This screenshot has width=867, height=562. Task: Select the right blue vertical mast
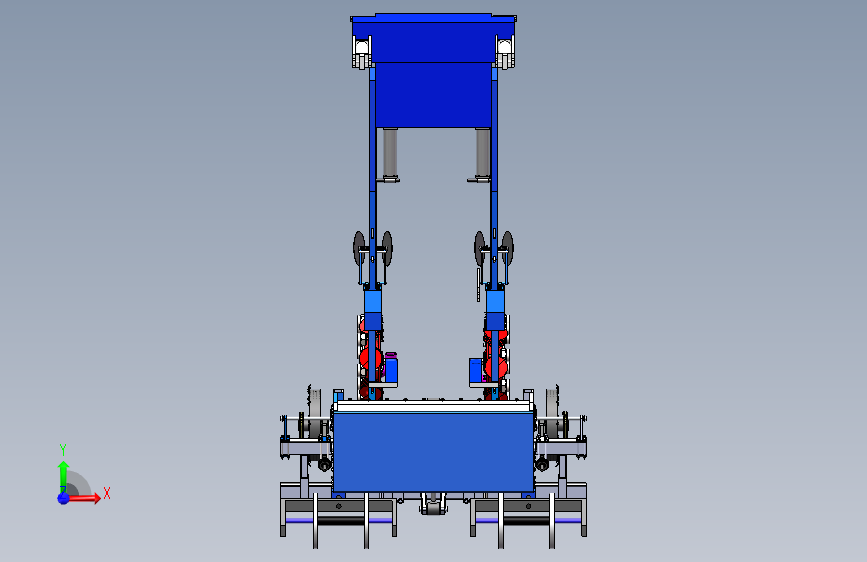[x=494, y=177]
